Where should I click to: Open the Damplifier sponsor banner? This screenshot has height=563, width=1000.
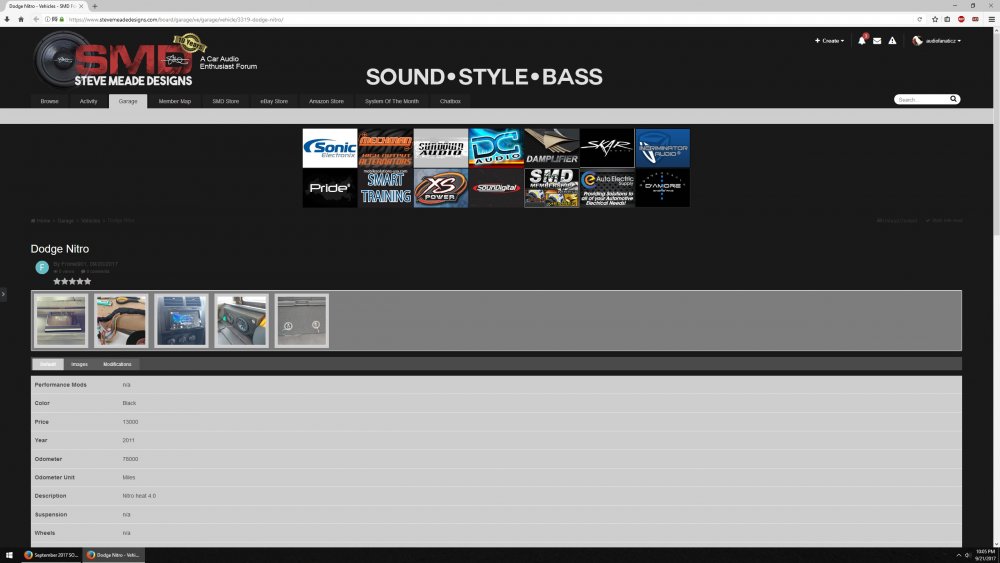552,148
